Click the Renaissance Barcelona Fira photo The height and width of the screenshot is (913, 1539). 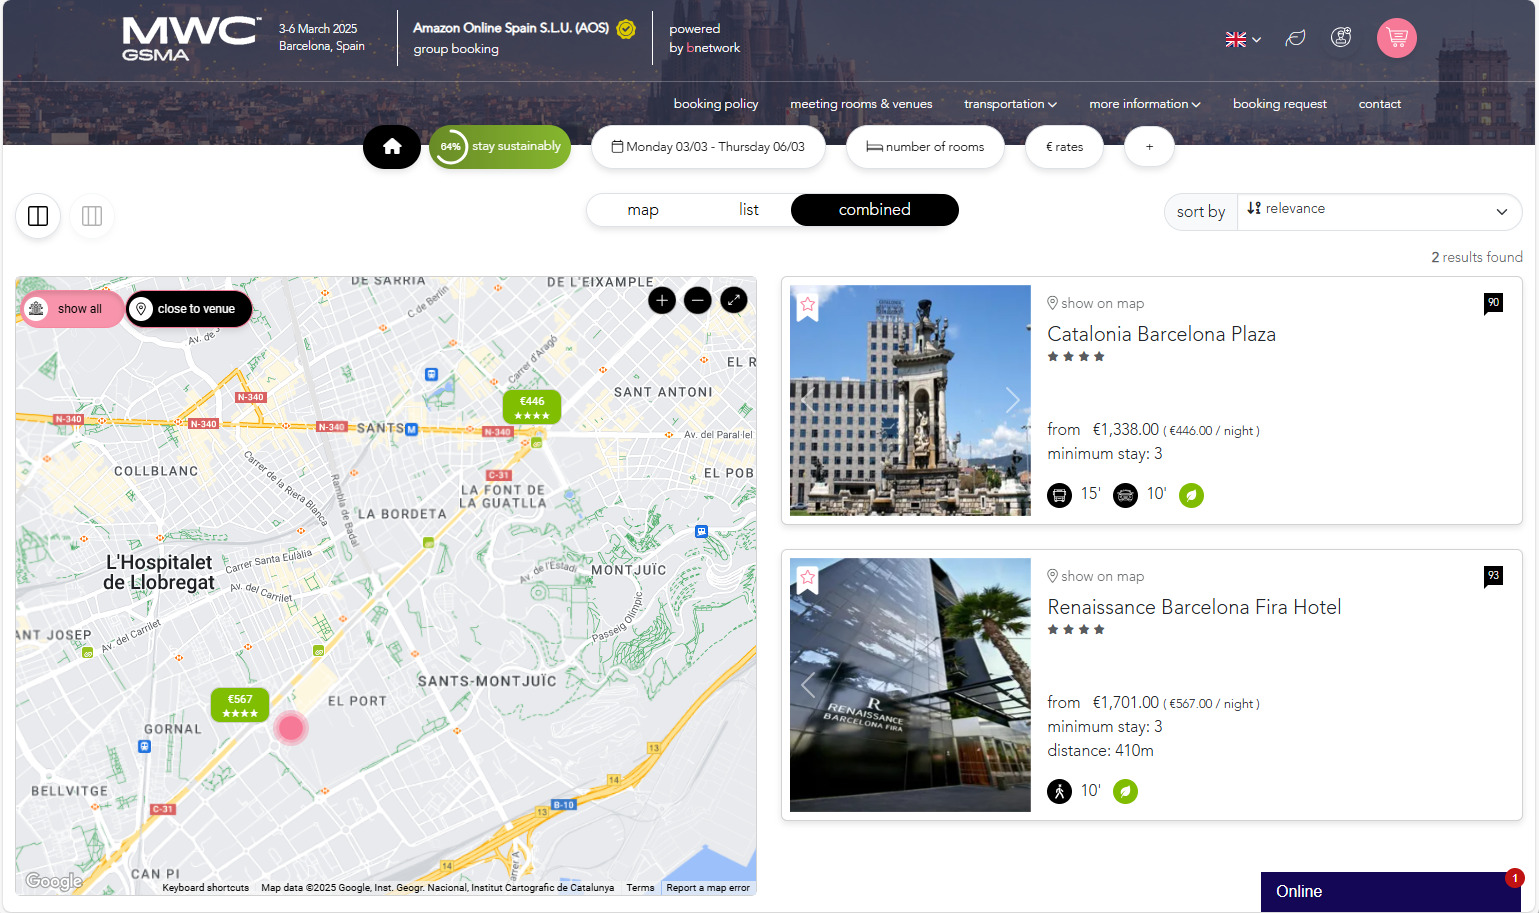910,685
